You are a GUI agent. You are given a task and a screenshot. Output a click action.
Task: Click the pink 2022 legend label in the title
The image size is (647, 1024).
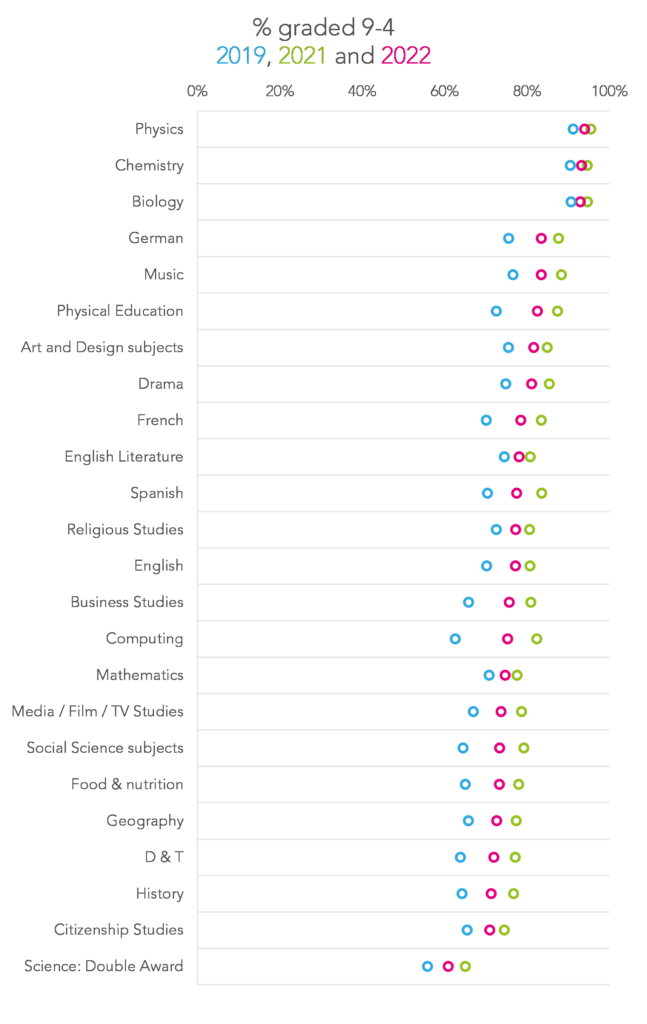[x=406, y=56]
